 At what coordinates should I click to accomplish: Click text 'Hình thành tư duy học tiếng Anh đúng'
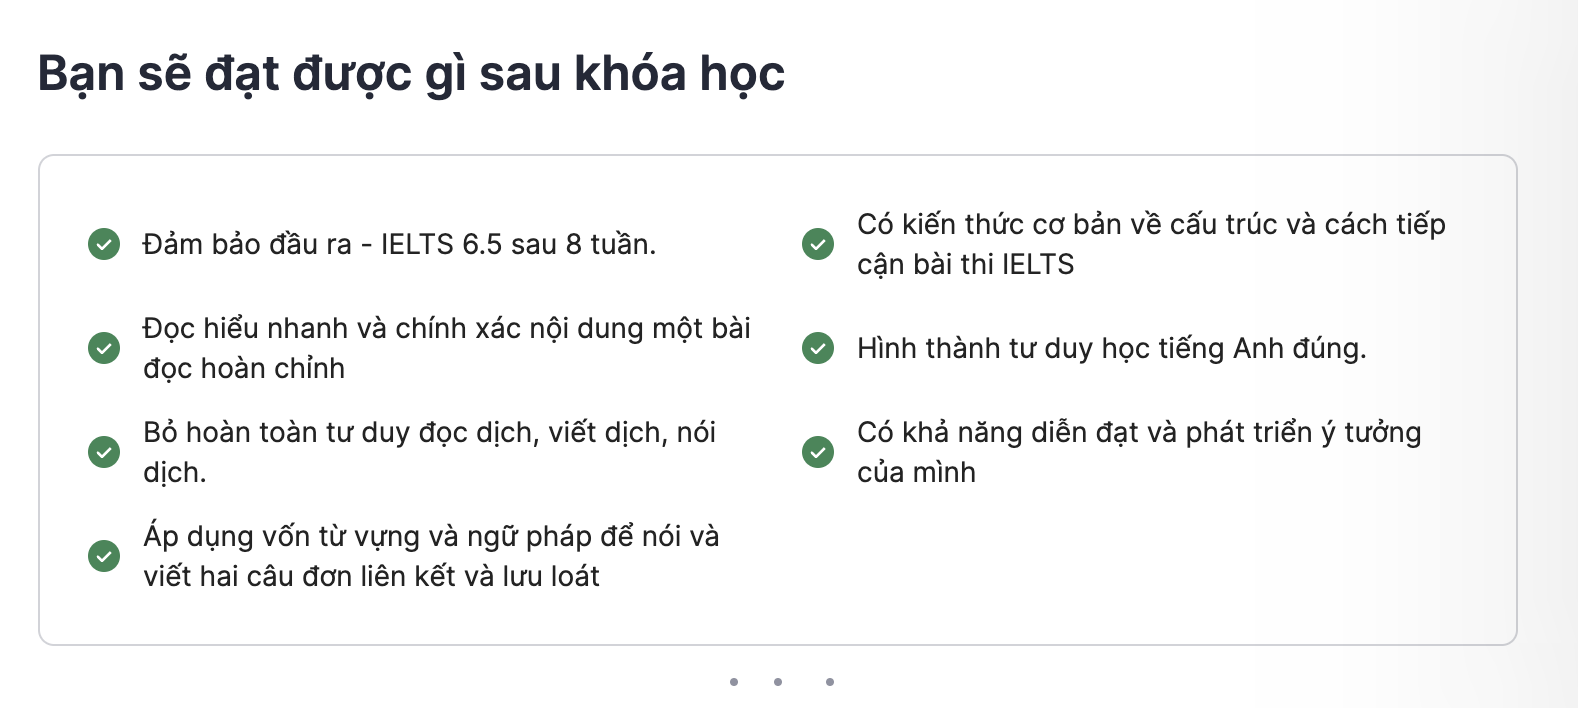pos(1111,349)
